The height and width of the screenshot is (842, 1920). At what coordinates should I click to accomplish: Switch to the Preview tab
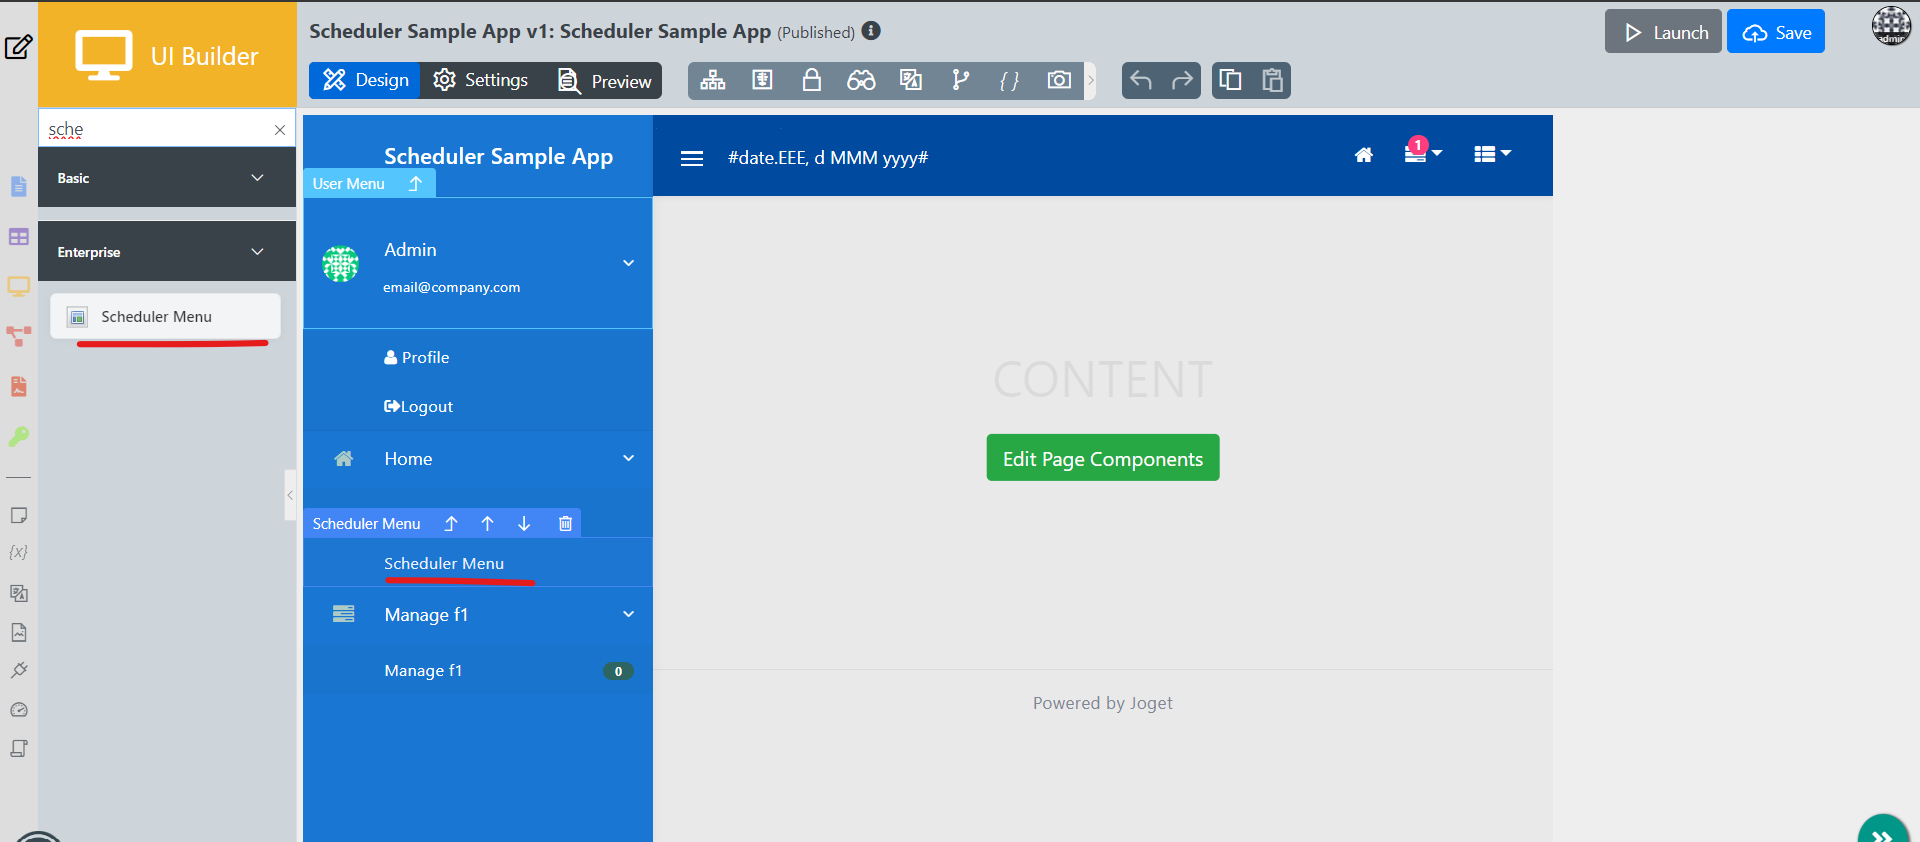coord(604,80)
